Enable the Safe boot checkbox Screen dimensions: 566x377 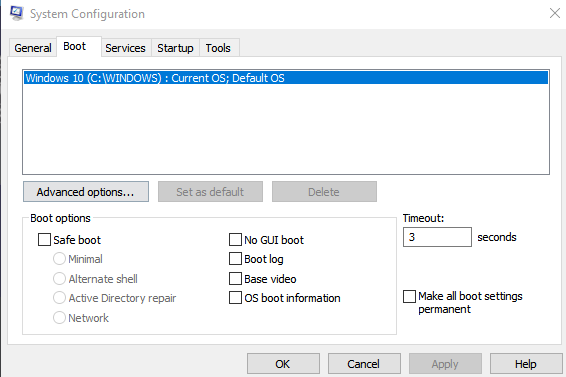pos(44,240)
